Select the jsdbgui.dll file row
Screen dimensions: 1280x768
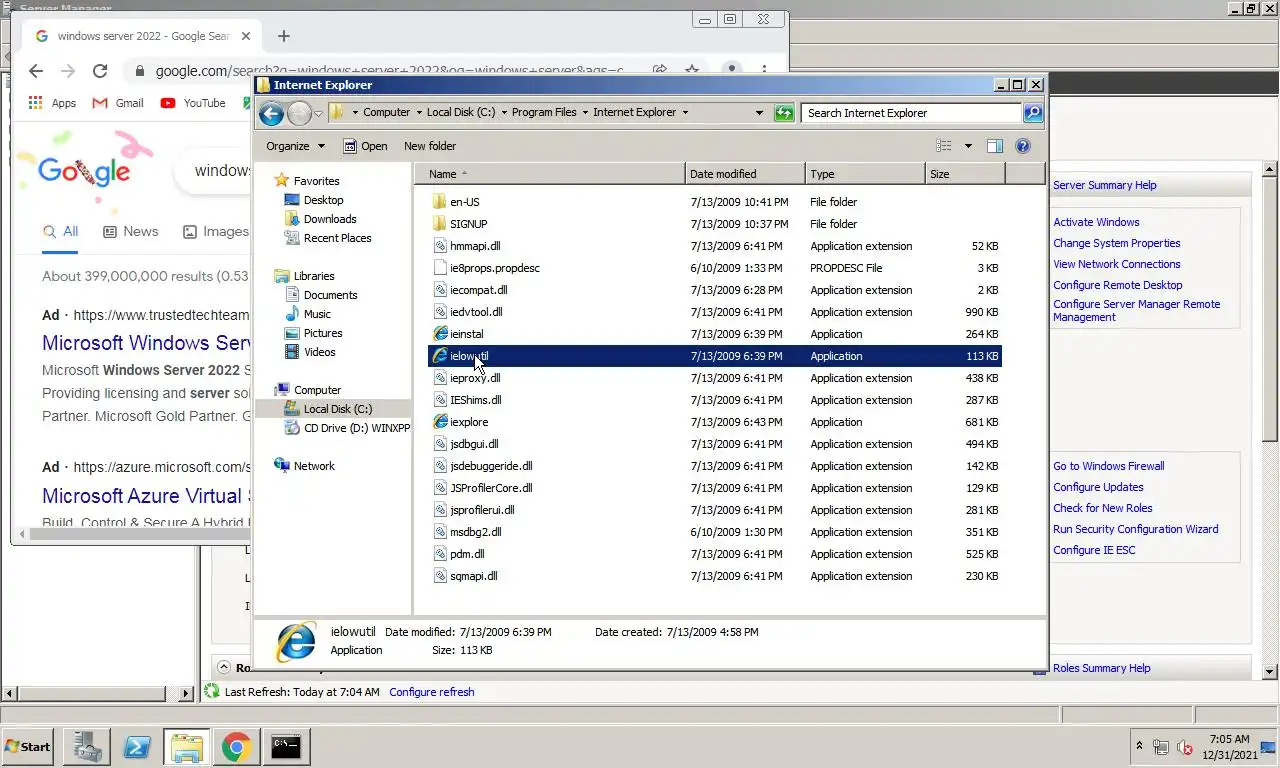pos(715,444)
